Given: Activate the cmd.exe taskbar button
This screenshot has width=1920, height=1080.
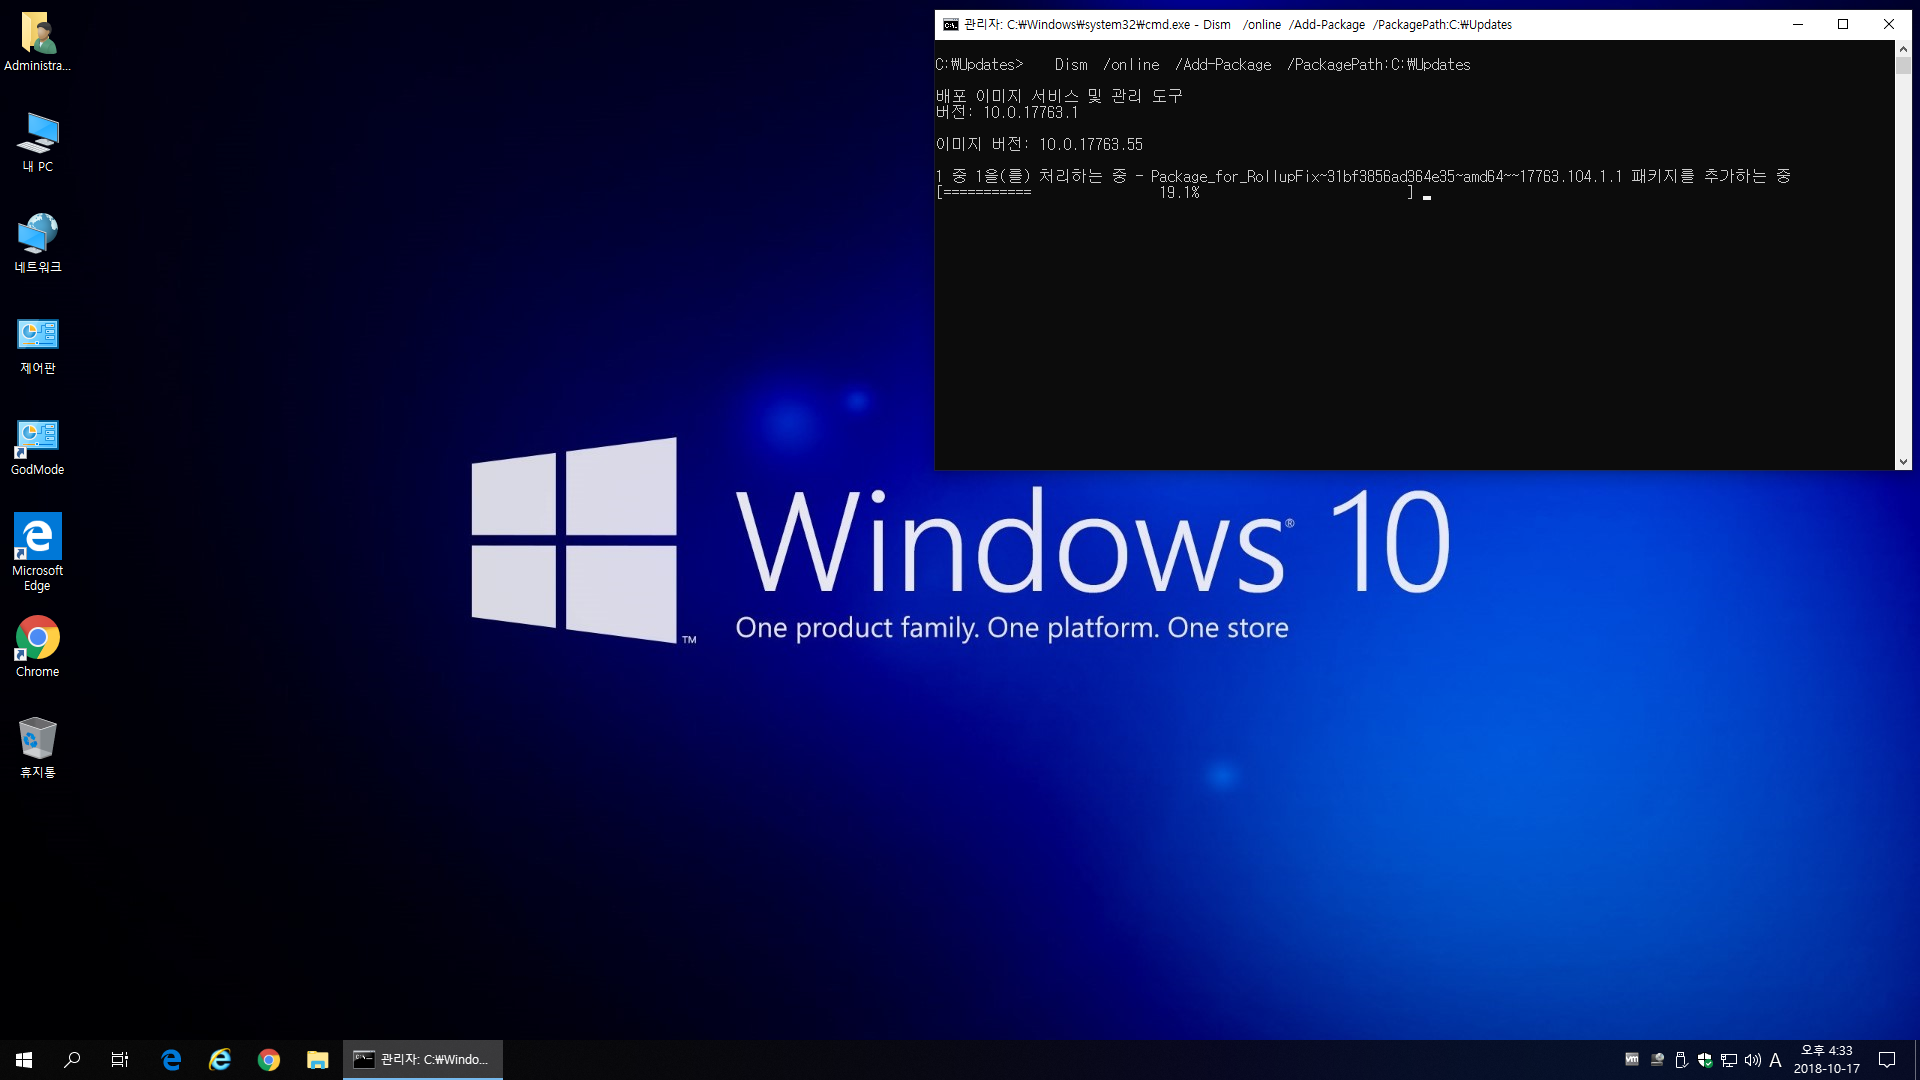Looking at the screenshot, I should pyautogui.click(x=423, y=1060).
